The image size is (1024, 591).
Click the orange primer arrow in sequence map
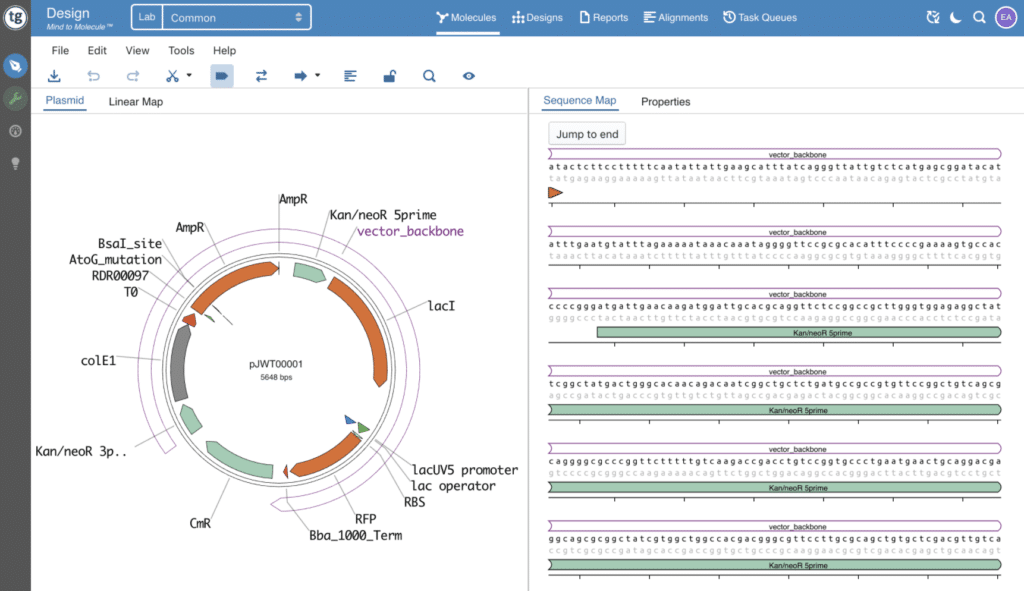555,193
